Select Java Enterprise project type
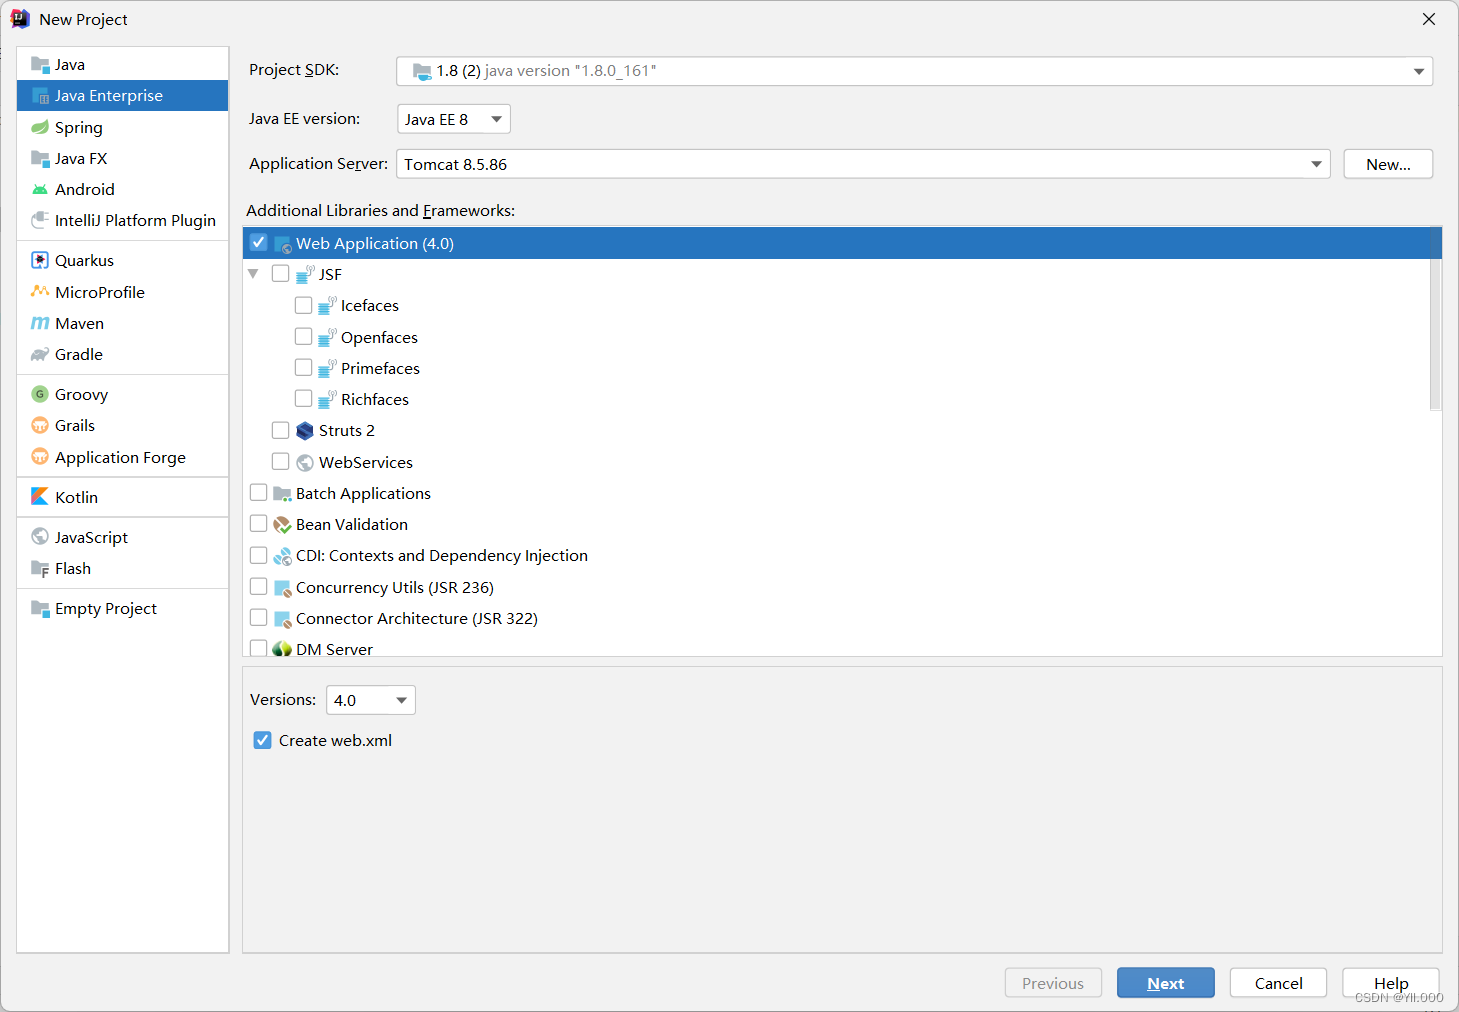The image size is (1459, 1012). [x=123, y=96]
